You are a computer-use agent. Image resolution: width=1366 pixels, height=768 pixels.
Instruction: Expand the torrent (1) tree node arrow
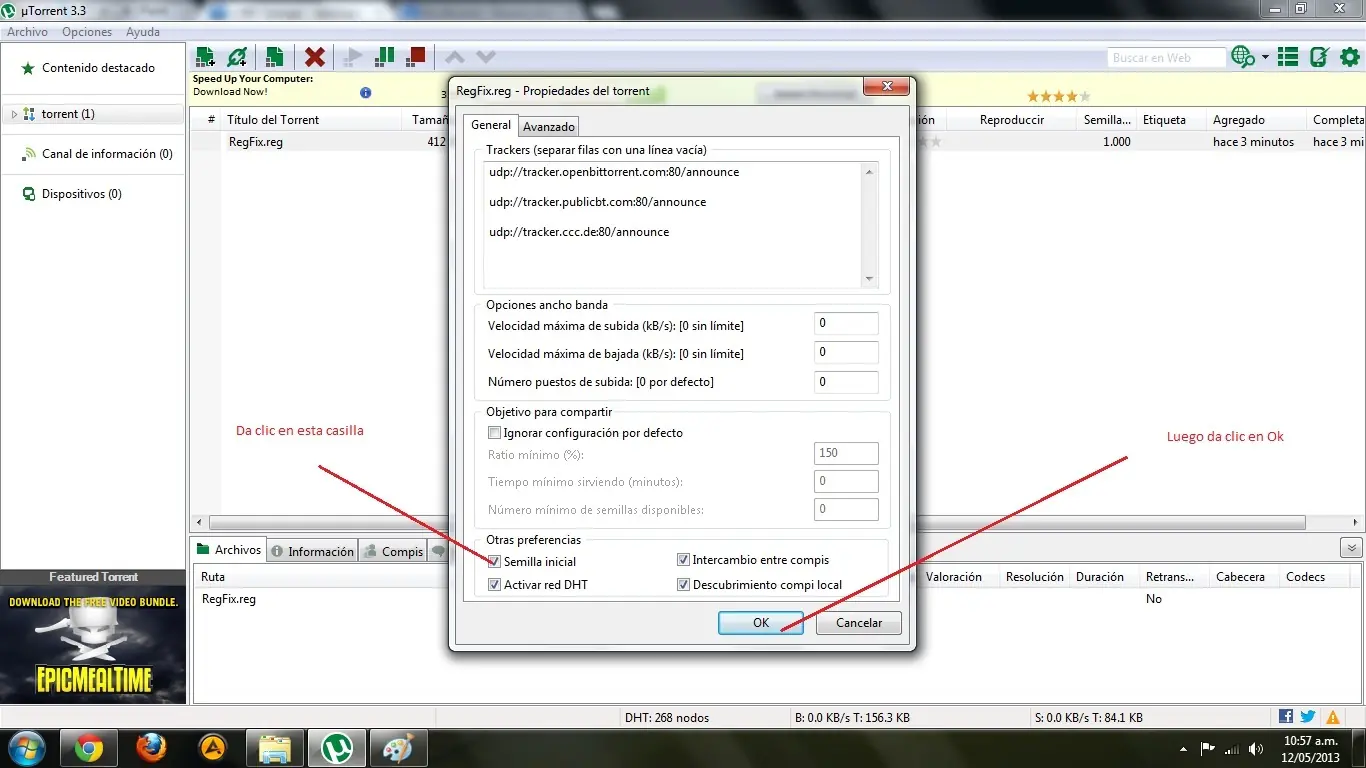coord(14,114)
